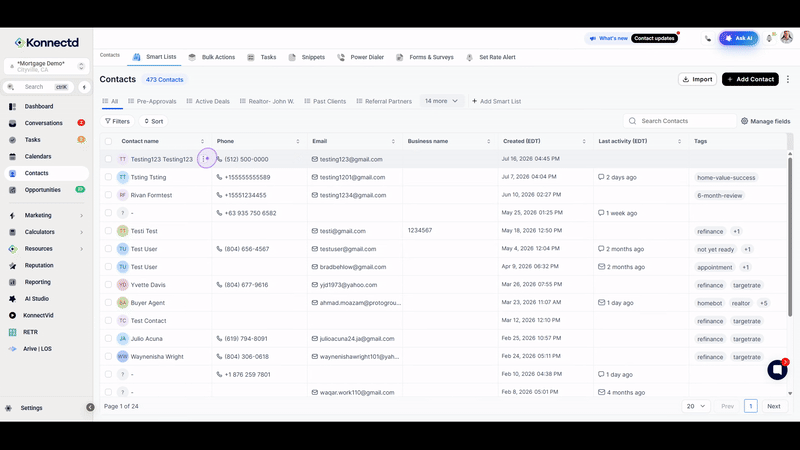Click the Konnectd logo
Image resolution: width=800 pixels, height=450 pixels.
pos(46,43)
